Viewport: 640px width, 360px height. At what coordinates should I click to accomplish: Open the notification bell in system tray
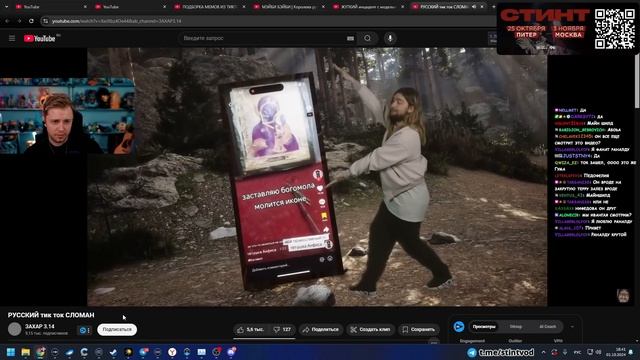[632, 352]
